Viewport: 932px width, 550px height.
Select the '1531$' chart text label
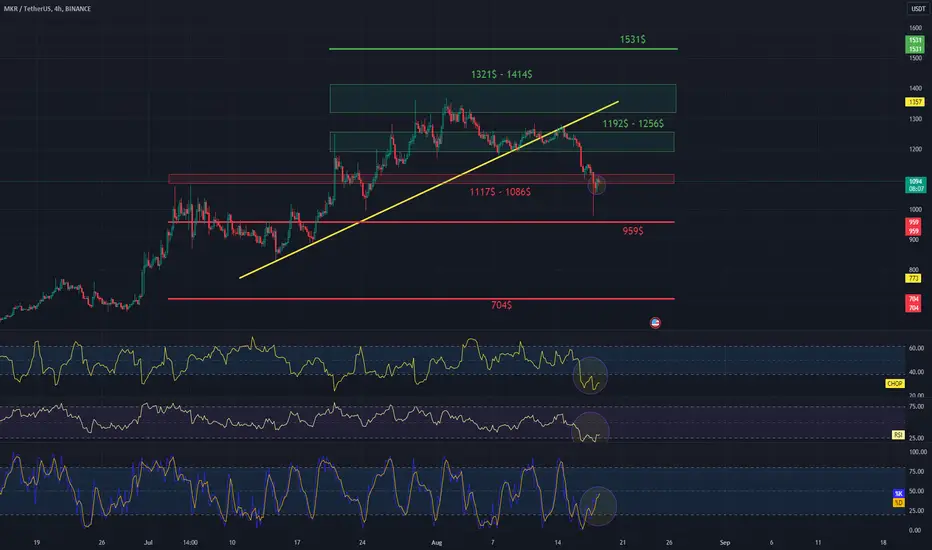coord(632,39)
